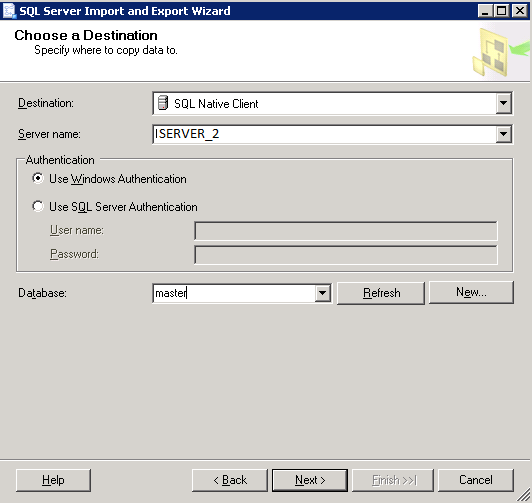Click the wizard icon in the title bar
This screenshot has width=532, height=503.
coord(9,11)
